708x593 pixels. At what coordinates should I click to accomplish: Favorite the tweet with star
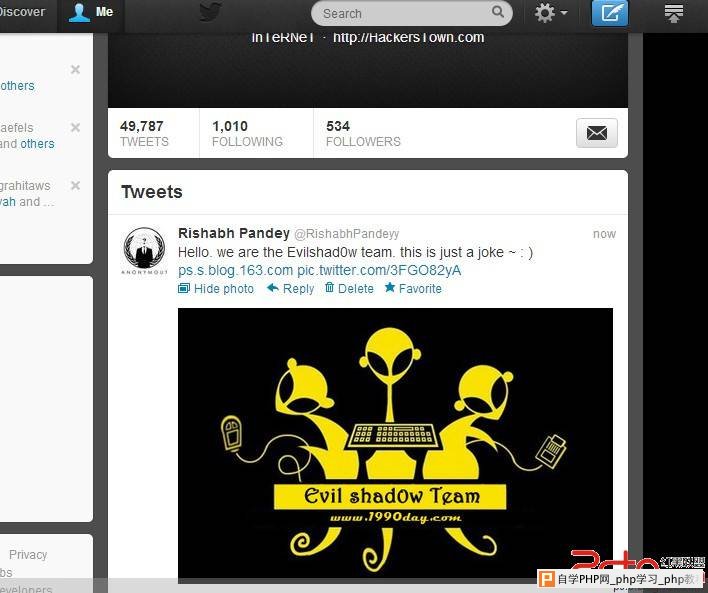coord(413,289)
